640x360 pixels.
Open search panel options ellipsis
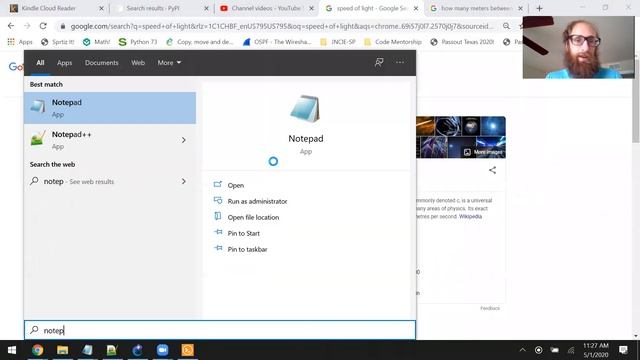400,62
